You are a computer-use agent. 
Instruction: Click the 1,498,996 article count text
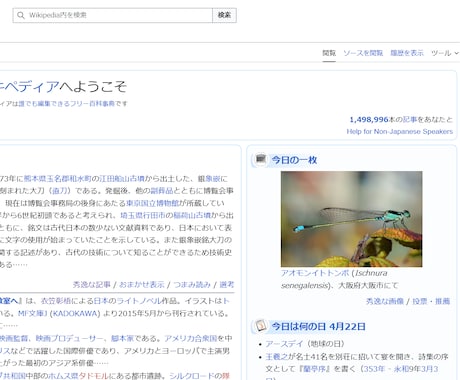point(369,119)
